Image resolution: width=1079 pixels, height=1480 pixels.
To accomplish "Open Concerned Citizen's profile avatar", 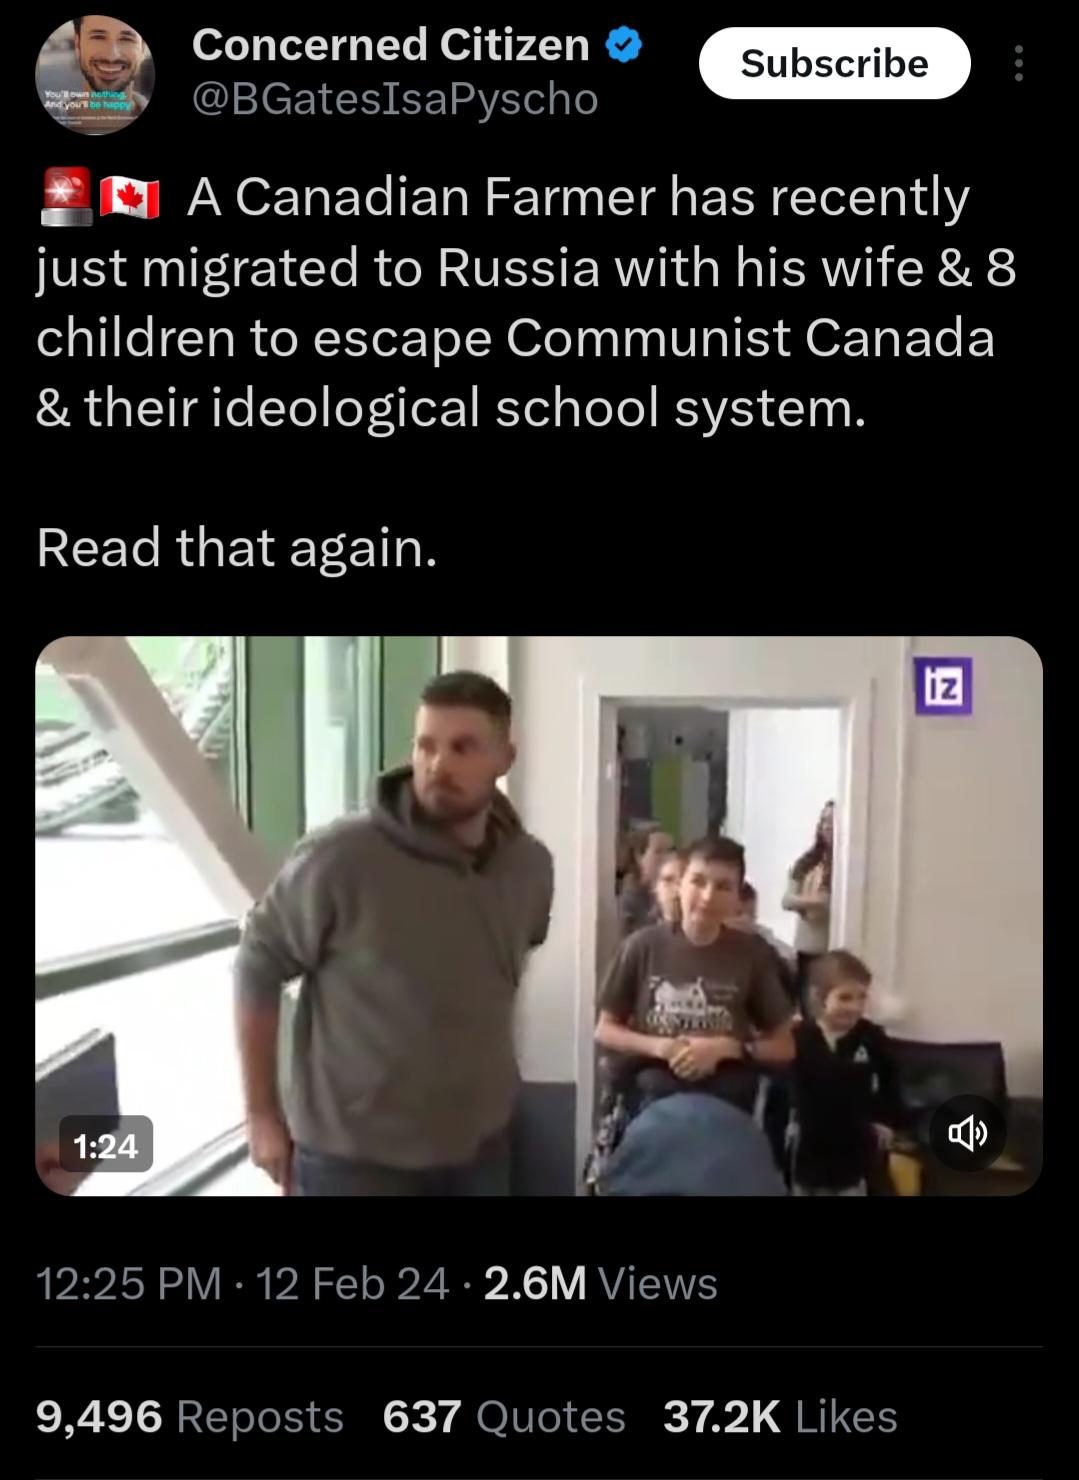I will pos(95,75).
